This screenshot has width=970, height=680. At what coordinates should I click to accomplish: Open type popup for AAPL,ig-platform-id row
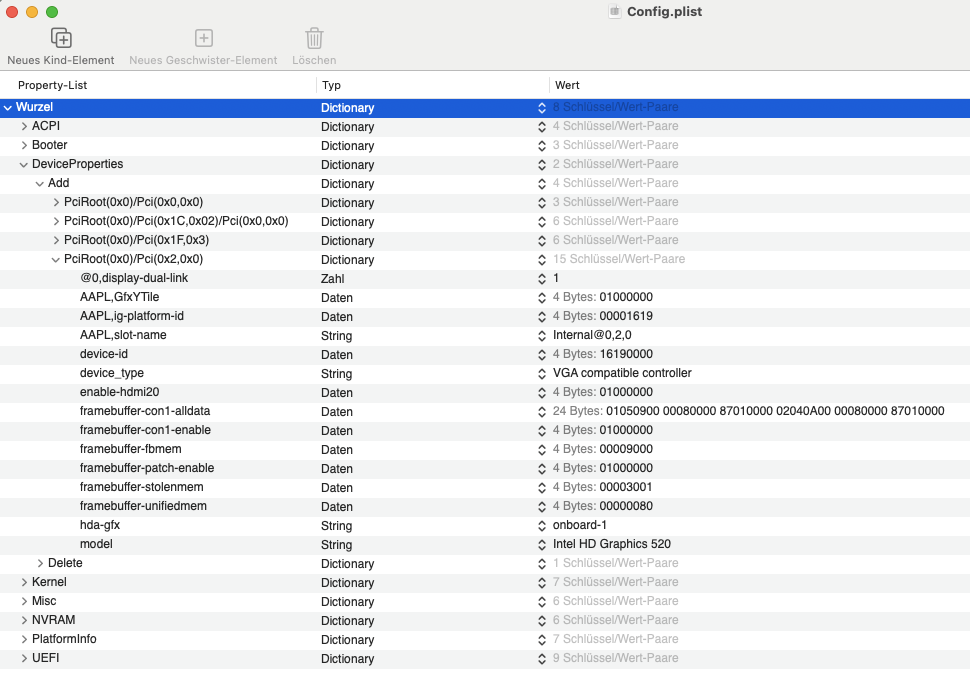click(x=542, y=317)
